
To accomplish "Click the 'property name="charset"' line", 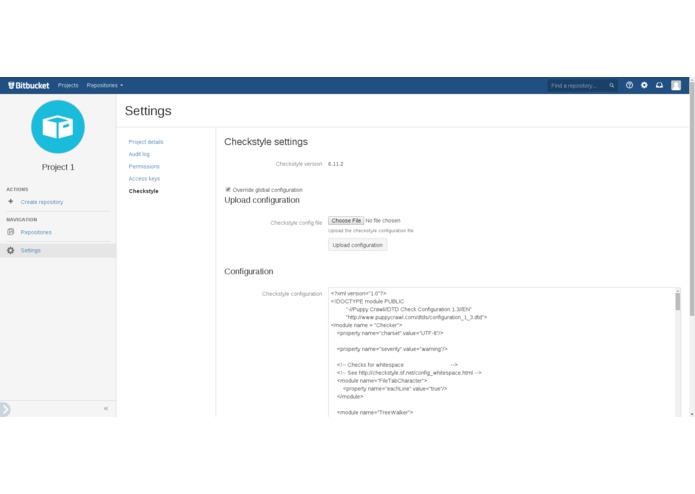I will click(390, 333).
